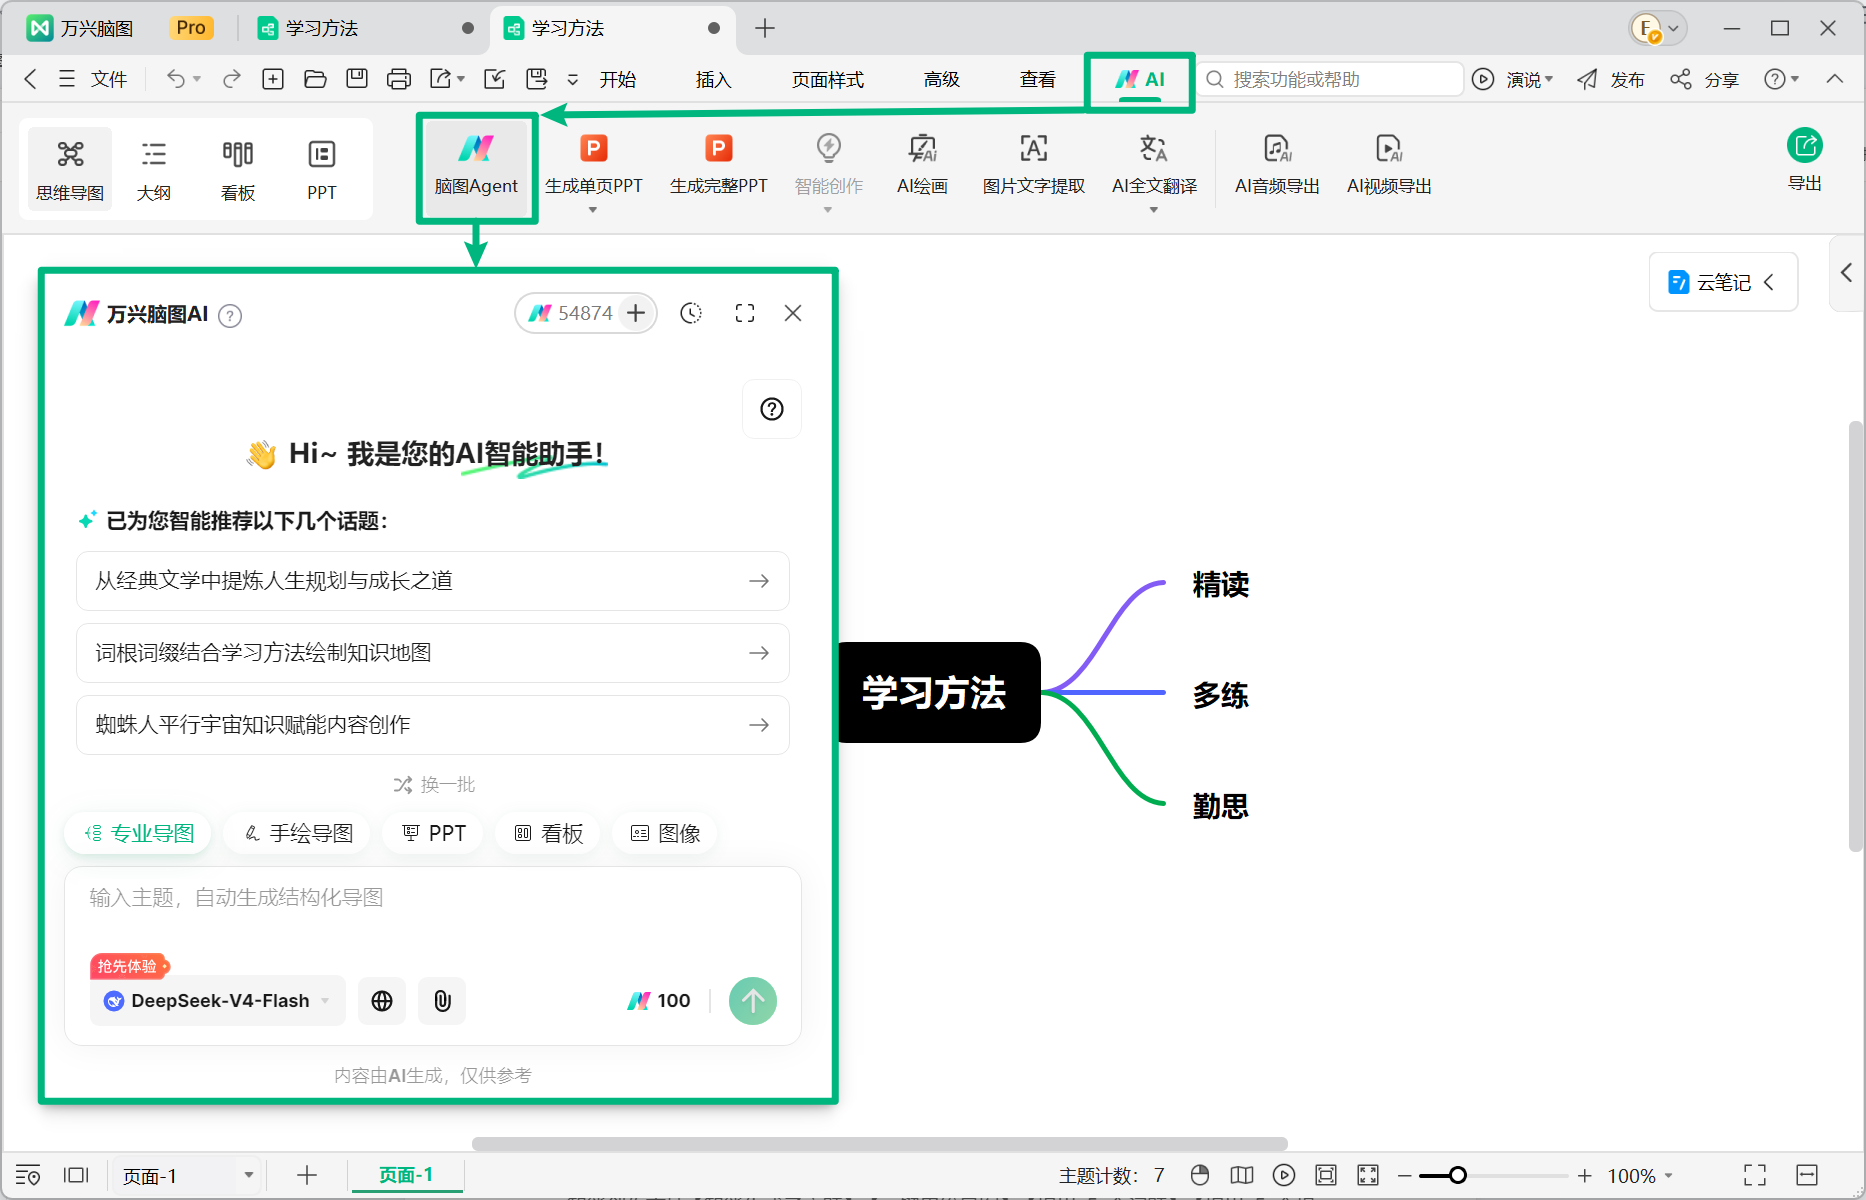Open the AI ribbon tab
Viewport: 1866px width, 1200px height.
[1140, 80]
